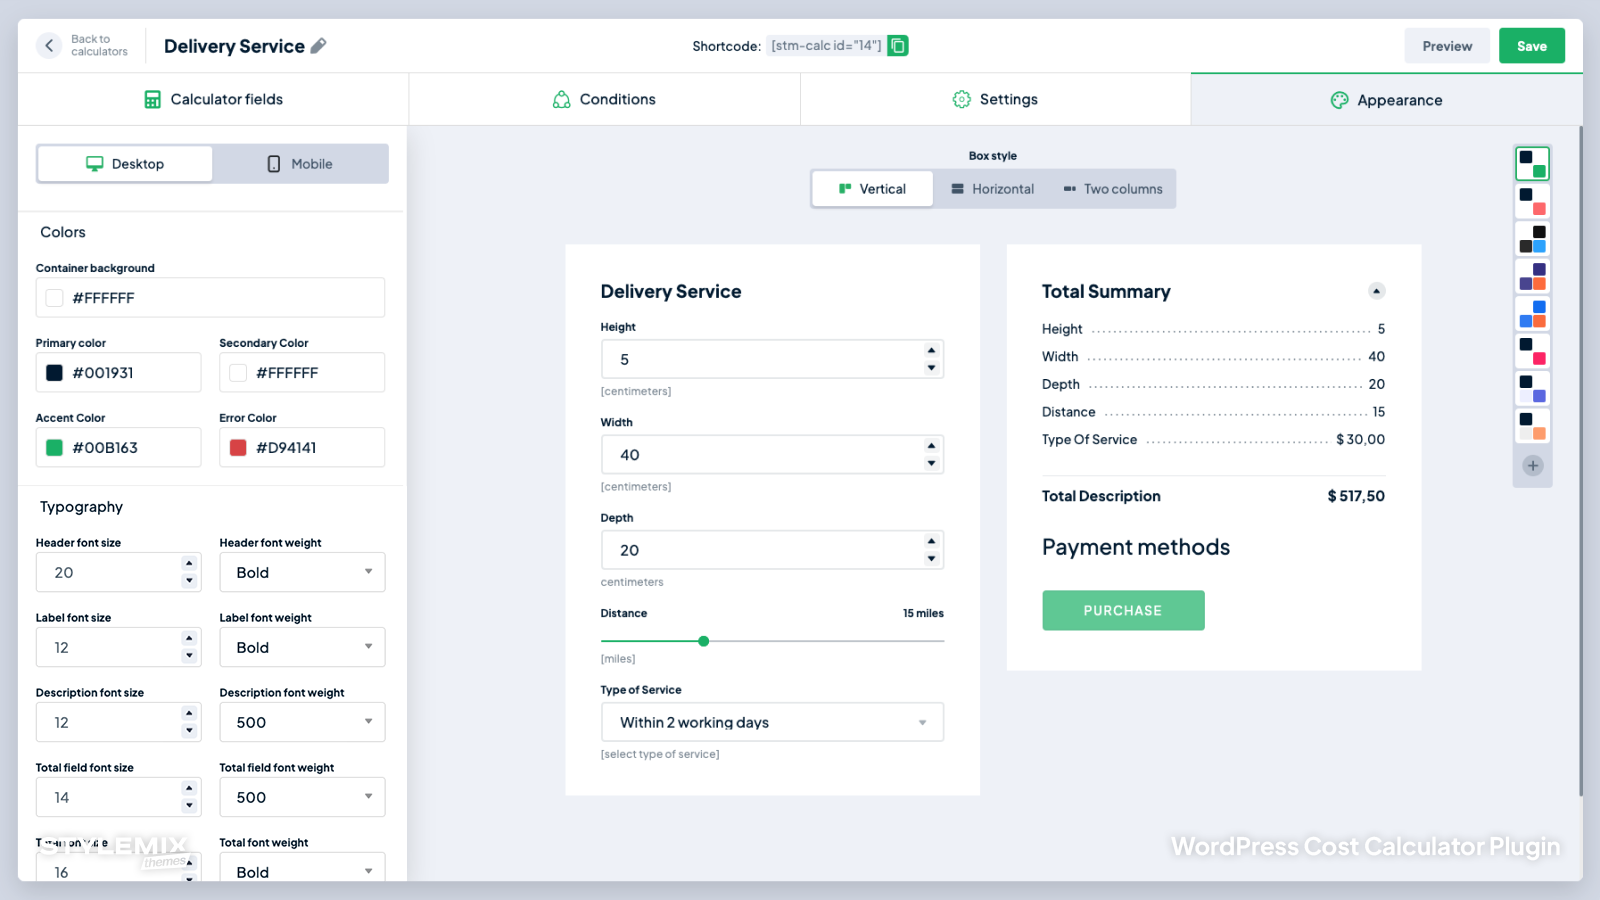Viewport: 1600px width, 900px height.
Task: Switch to the Conditions tab
Action: (x=604, y=99)
